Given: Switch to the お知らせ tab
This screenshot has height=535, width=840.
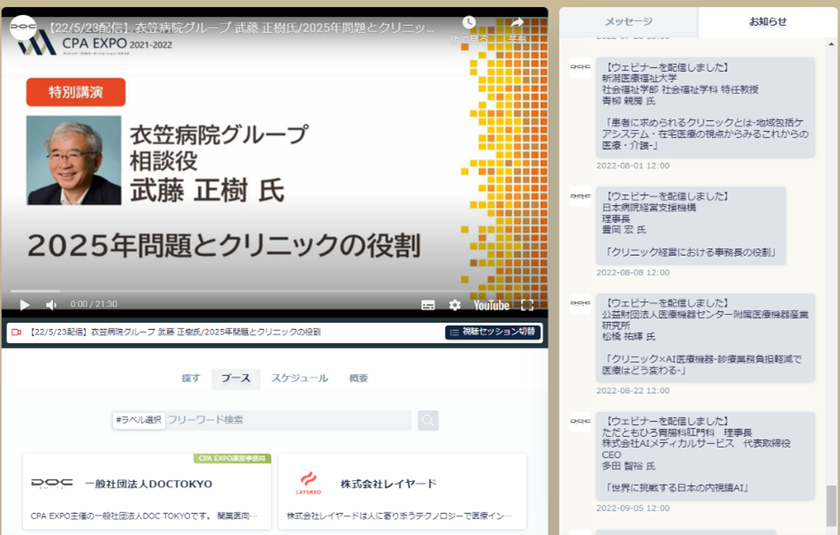Looking at the screenshot, I should (x=768, y=21).
